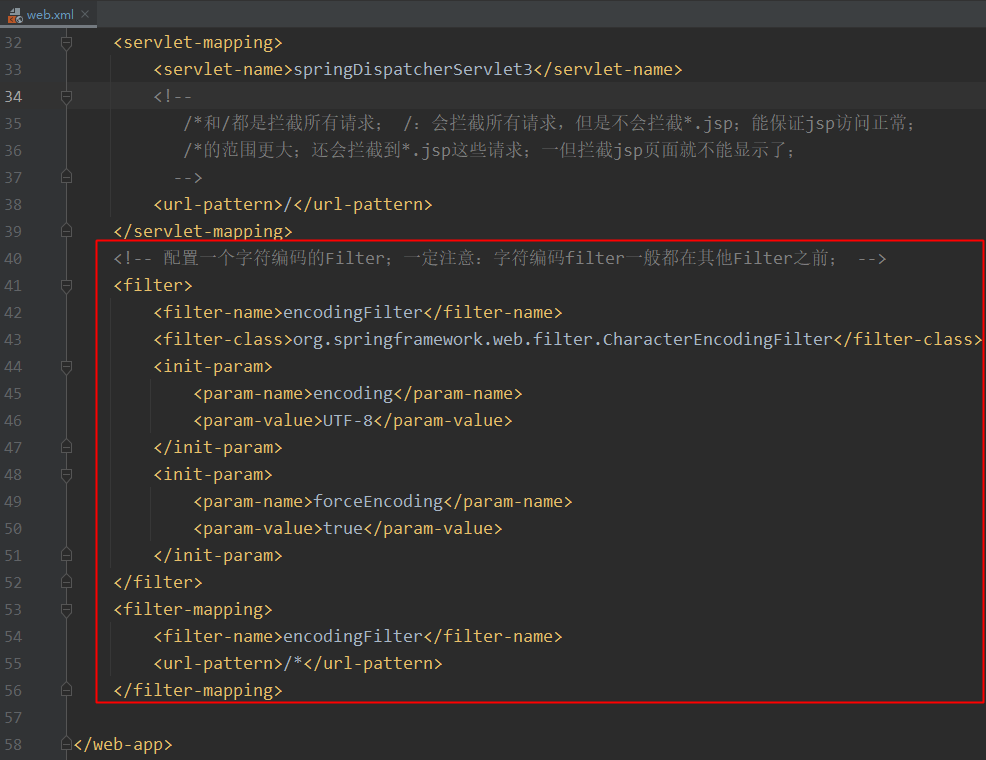Collapse servlet-mapping fold on line 32
Viewport: 986px width, 760px height.
click(x=66, y=43)
